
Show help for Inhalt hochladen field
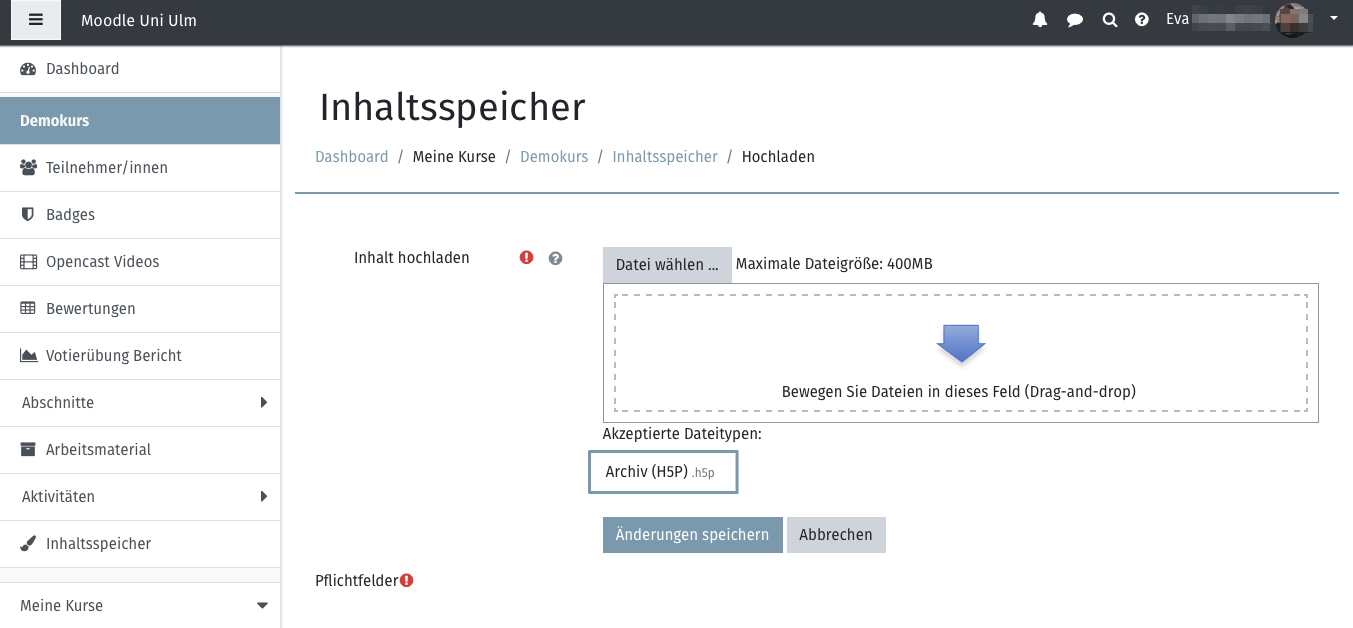[x=556, y=258]
